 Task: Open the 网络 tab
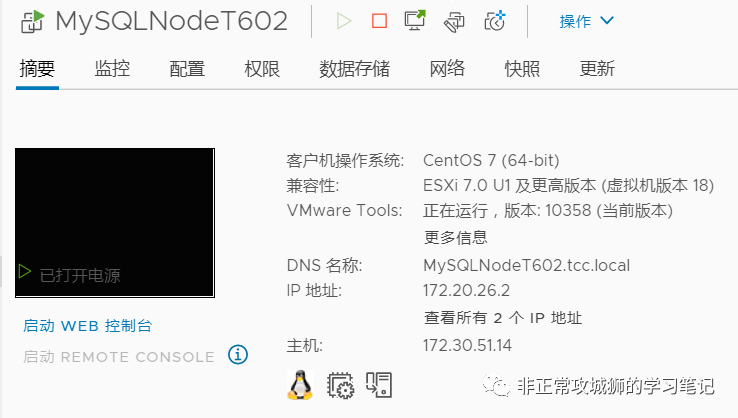point(447,69)
